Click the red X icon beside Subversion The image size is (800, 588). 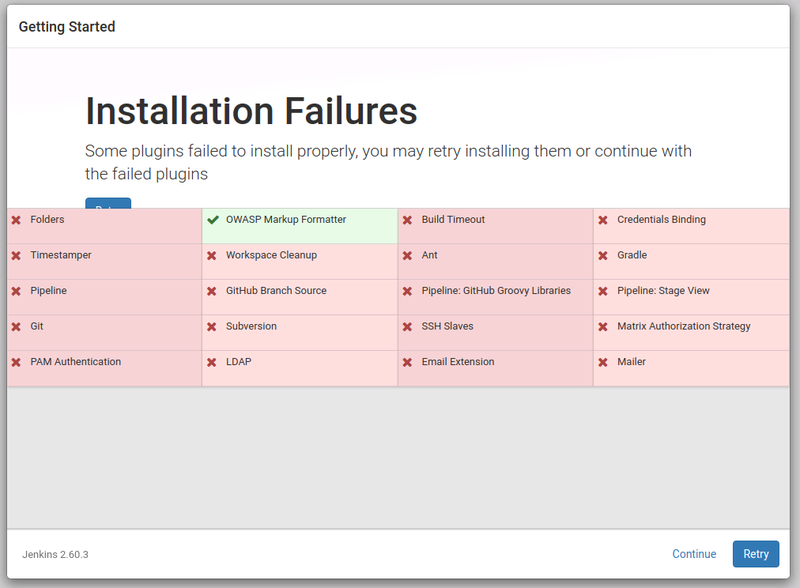click(x=212, y=327)
